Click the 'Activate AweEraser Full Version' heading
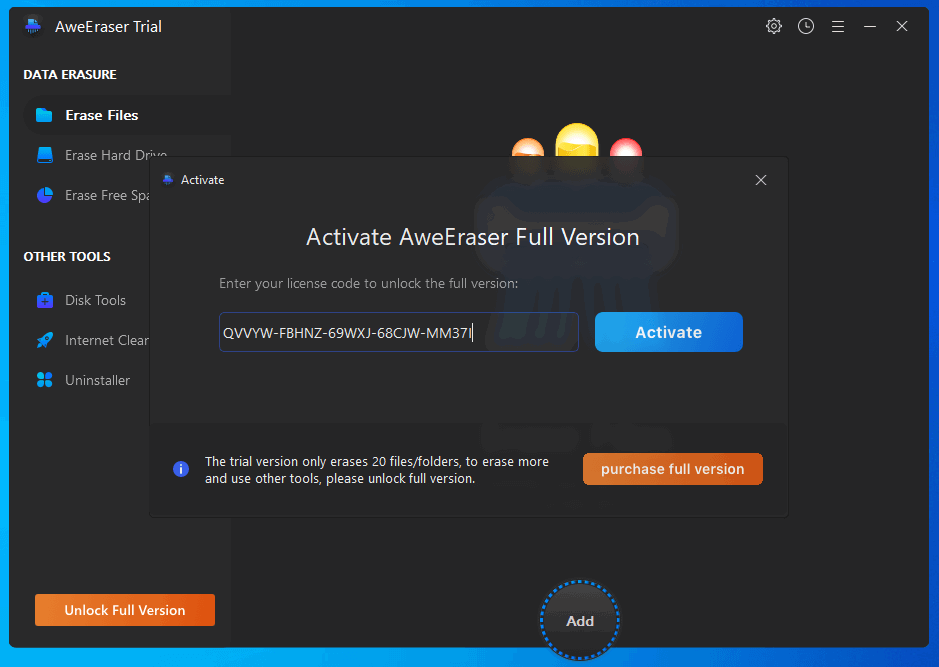Screen dimensions: 939x667 point(472,237)
